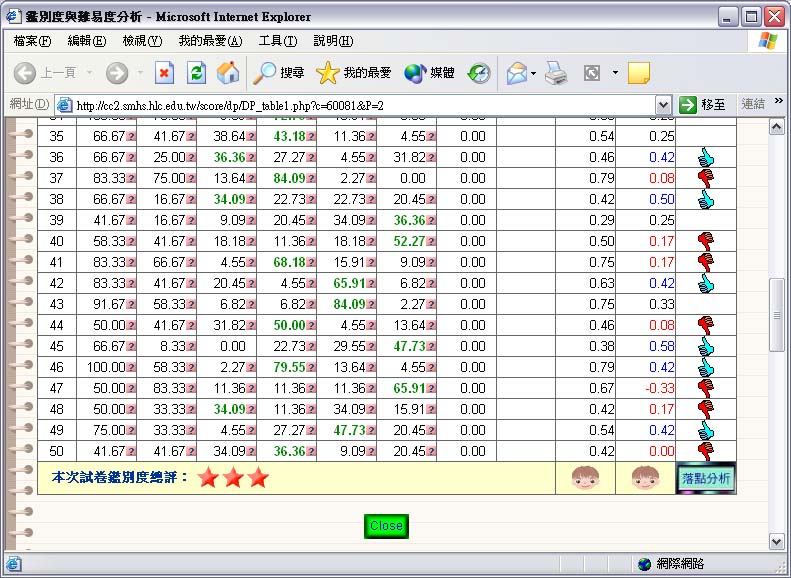Open the 檔案(F) menu
Screen dimensions: 791x578
[x=32, y=41]
